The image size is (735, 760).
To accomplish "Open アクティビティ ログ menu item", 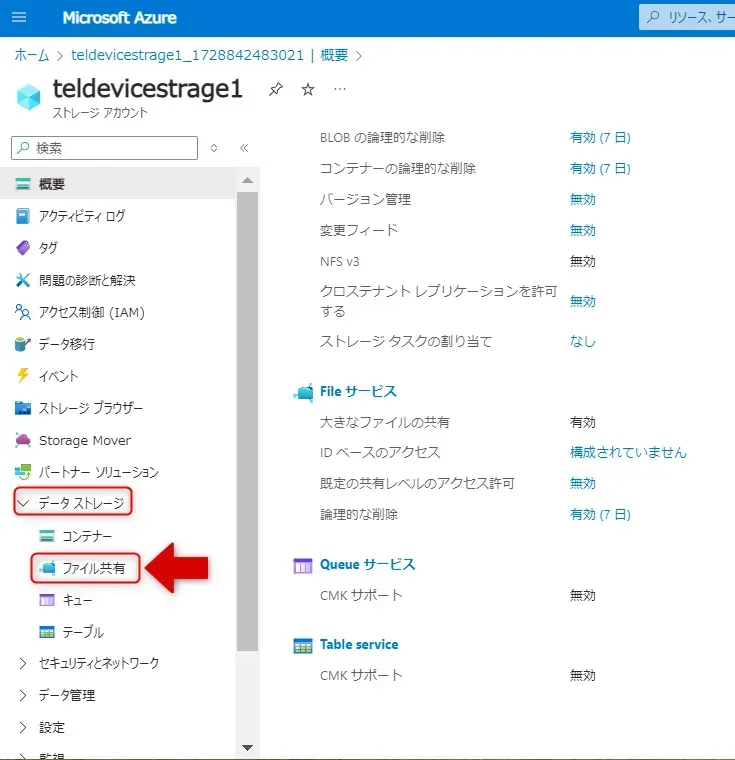I will coord(81,216).
